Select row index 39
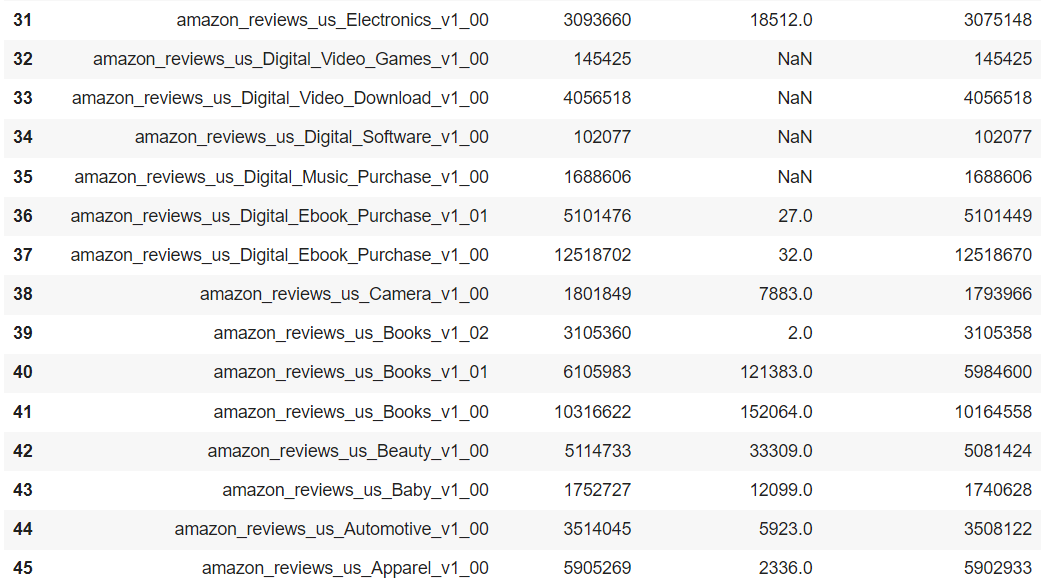This screenshot has height=582, width=1052. point(23,333)
